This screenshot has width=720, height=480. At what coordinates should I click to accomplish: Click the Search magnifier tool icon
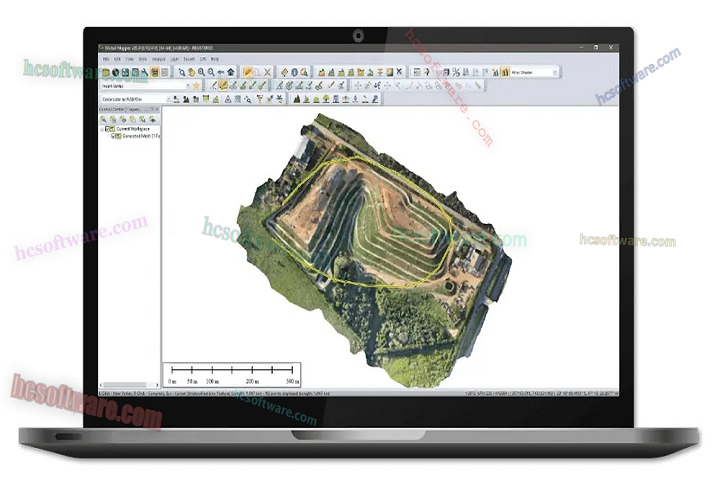click(x=304, y=72)
